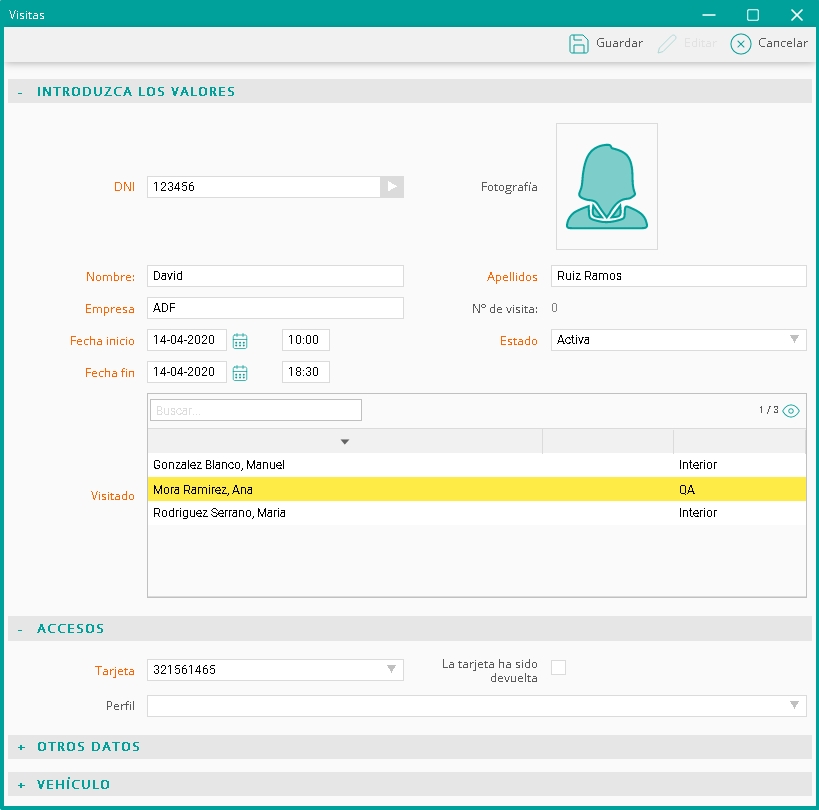Click the Nombre field containing David
Viewport: 819px width, 810px height.
[275, 276]
